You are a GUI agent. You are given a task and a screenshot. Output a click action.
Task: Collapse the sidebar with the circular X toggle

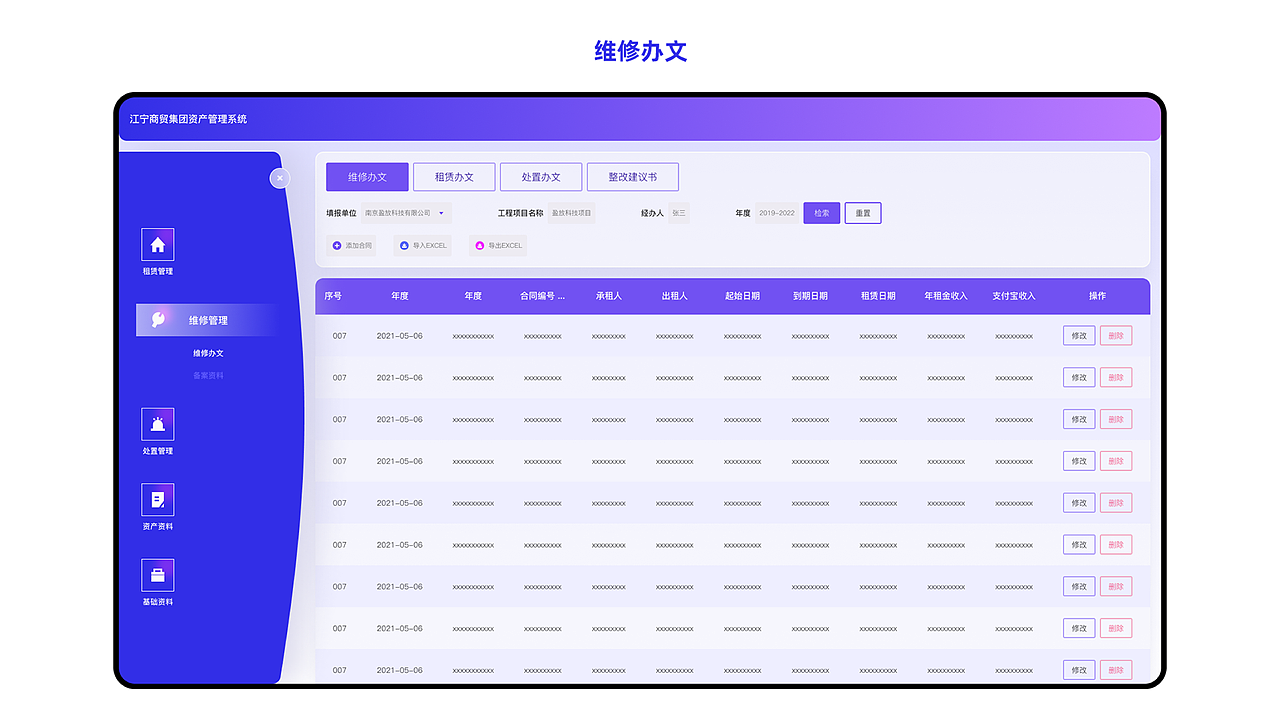(280, 178)
